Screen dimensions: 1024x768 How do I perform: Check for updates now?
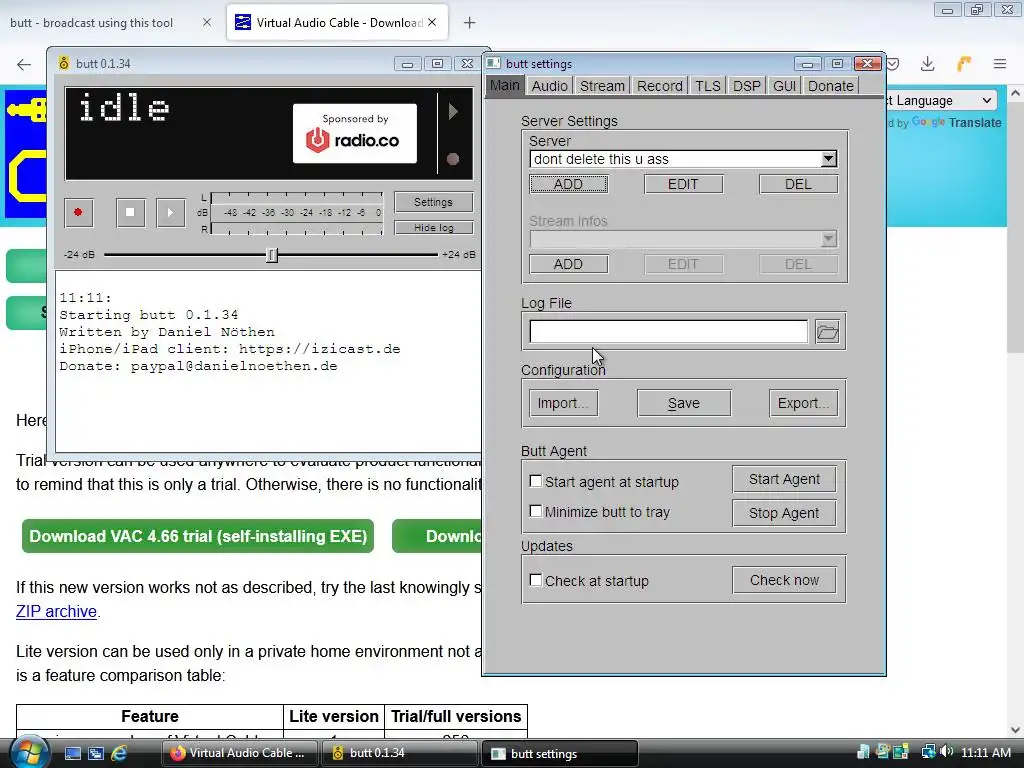(784, 580)
